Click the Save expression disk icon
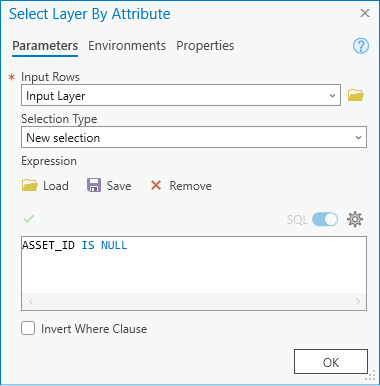 point(94,185)
